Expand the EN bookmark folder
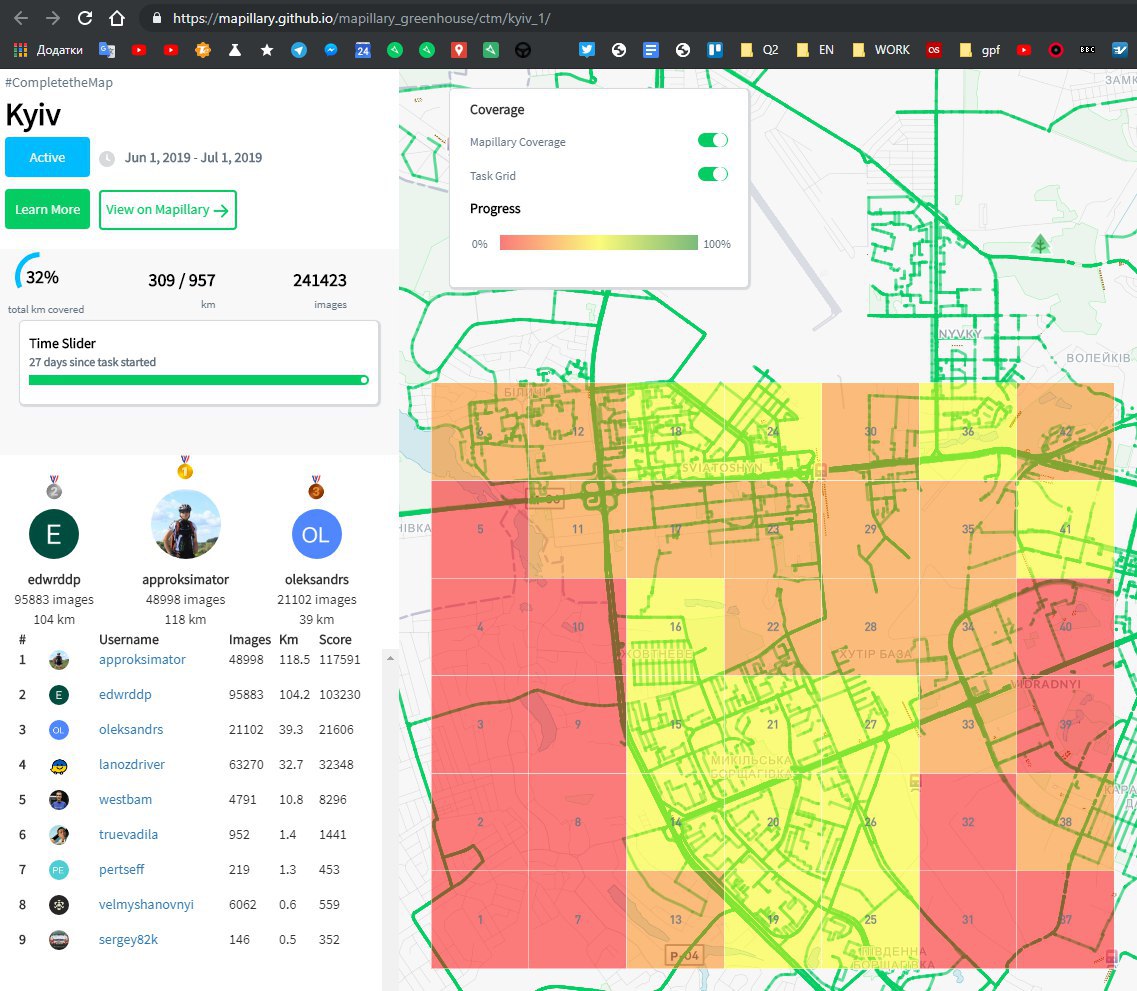This screenshot has height=991, width=1137. coord(815,50)
